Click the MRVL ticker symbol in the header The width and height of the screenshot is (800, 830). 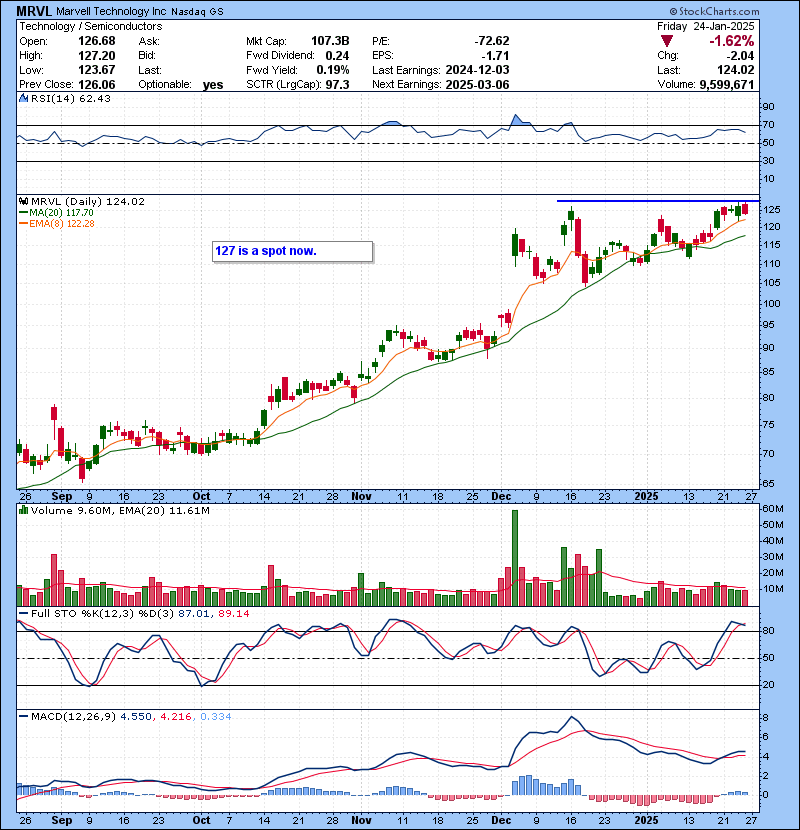click(34, 10)
